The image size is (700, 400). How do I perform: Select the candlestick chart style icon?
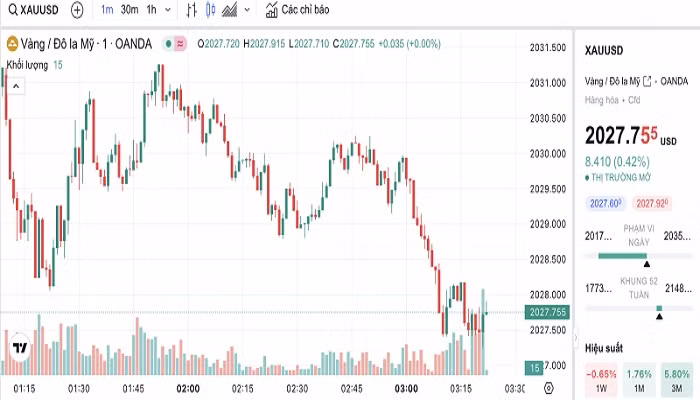pos(210,10)
